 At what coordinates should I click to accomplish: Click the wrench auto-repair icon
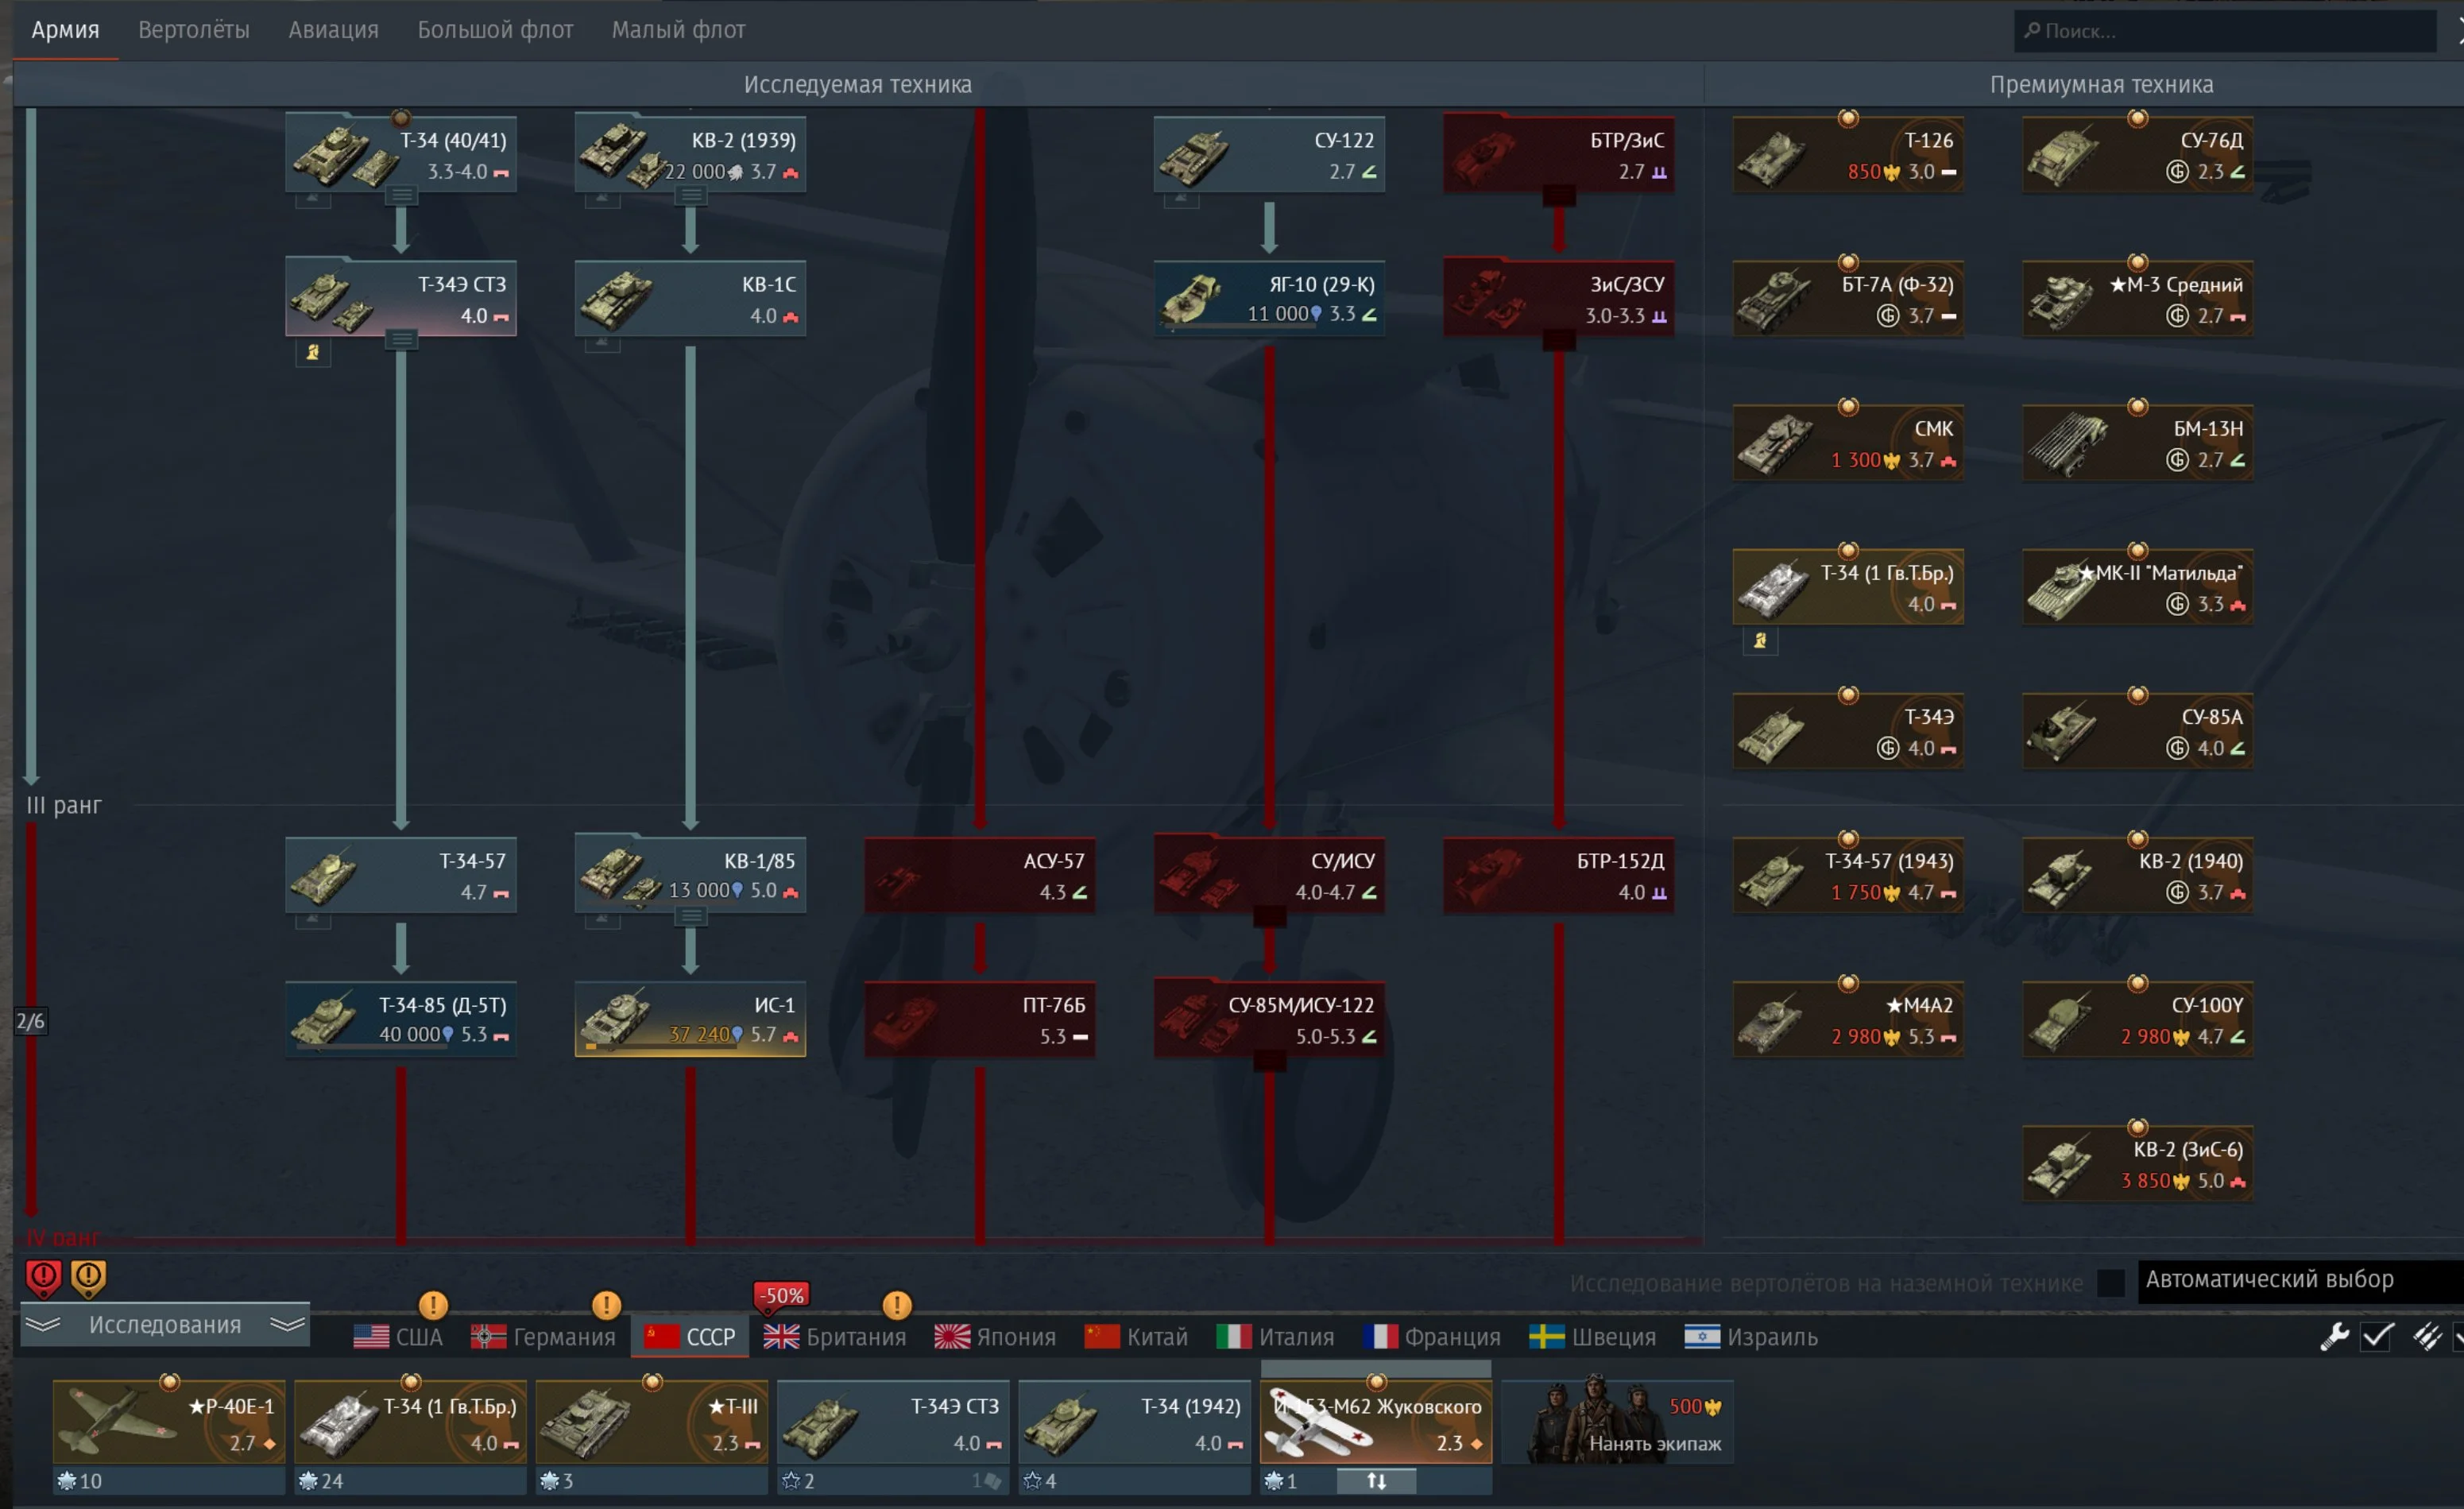point(2334,1336)
